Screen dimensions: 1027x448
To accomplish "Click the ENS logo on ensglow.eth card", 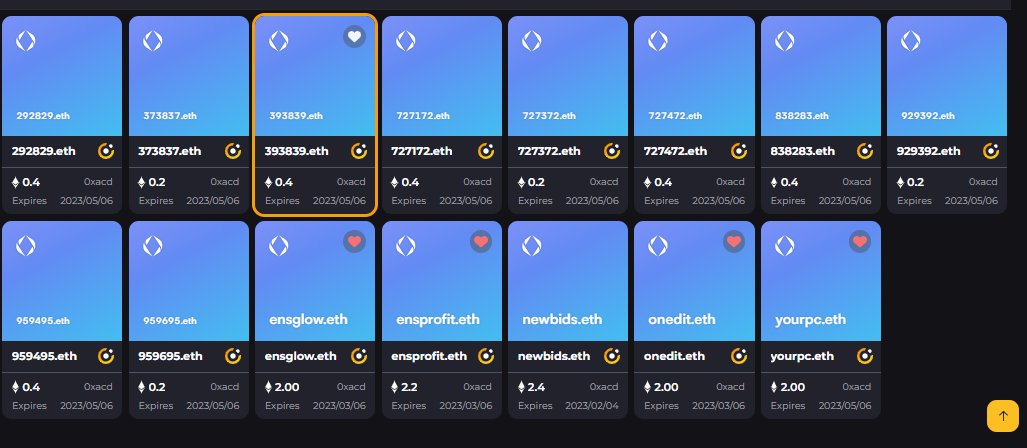I will coord(278,246).
